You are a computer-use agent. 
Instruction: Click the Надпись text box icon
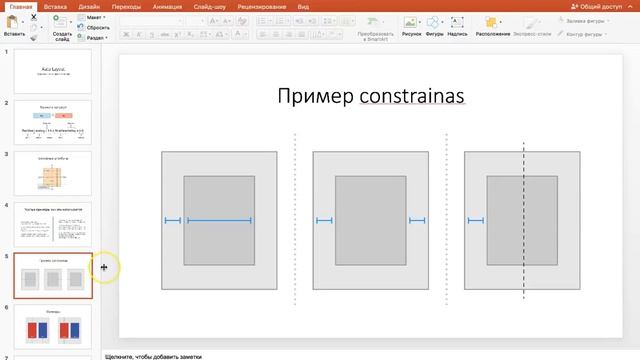(457, 22)
